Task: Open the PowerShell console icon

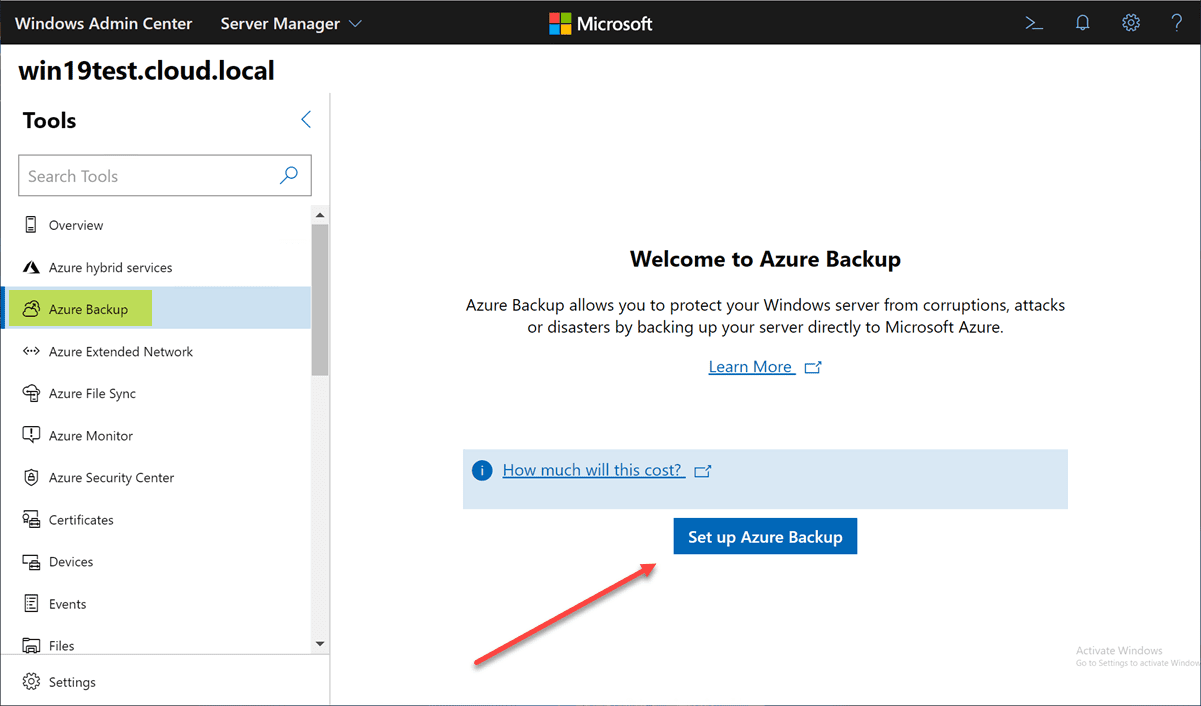Action: (1034, 22)
